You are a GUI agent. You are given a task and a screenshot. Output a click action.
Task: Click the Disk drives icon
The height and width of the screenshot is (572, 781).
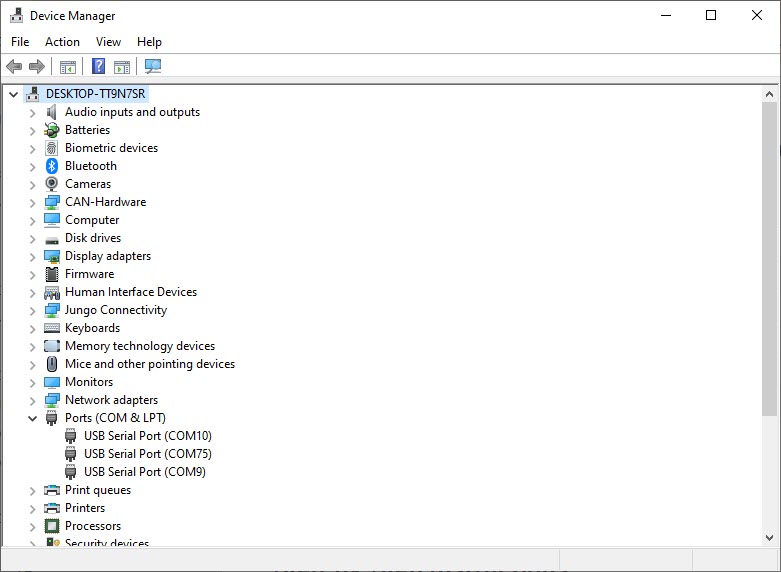(x=52, y=240)
